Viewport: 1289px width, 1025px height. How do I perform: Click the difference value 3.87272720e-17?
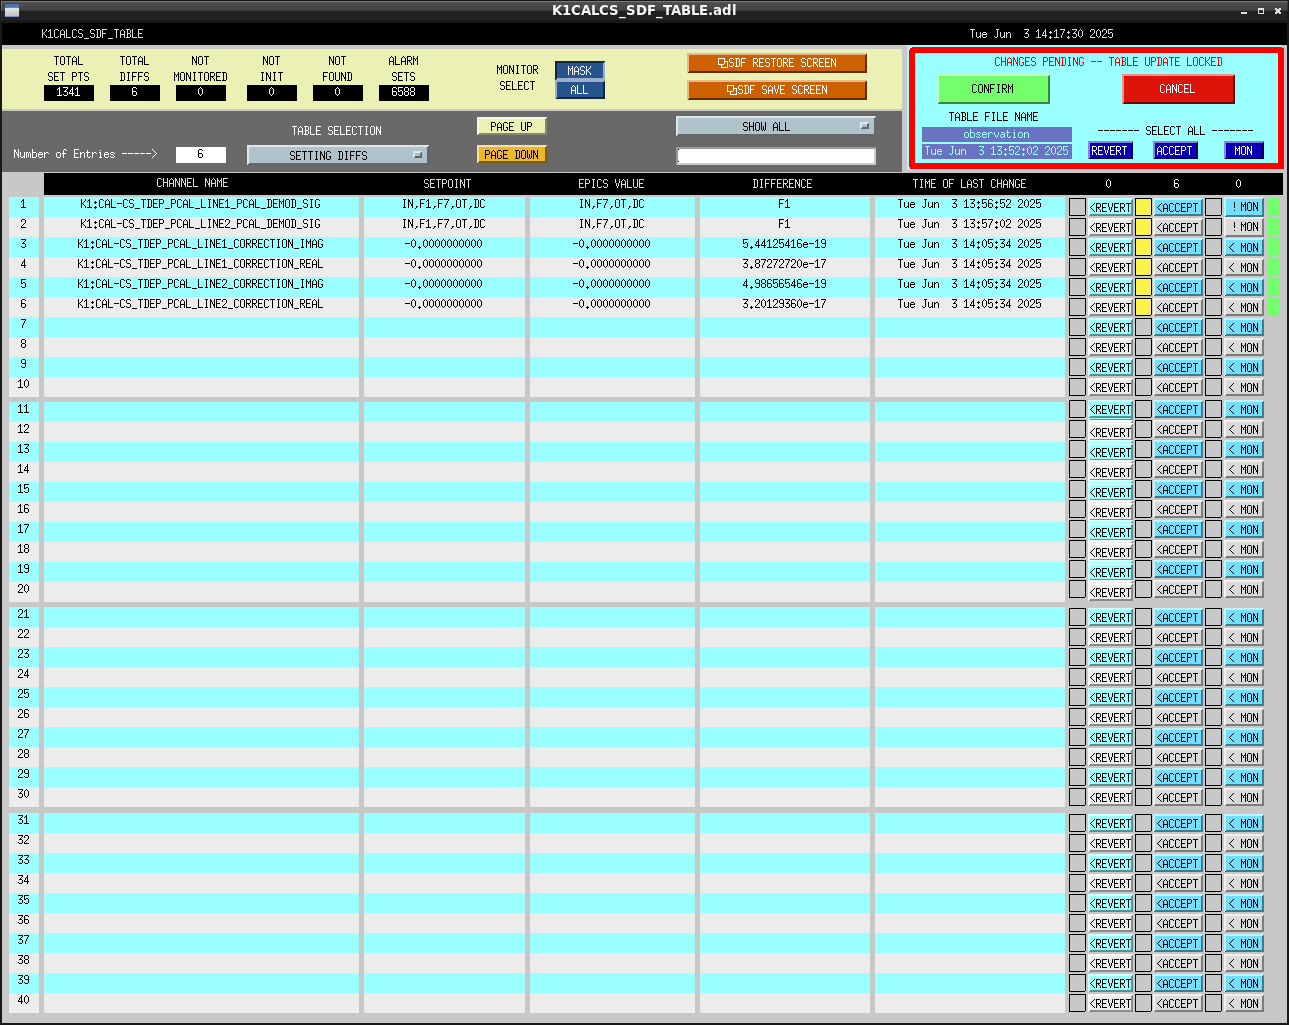click(784, 264)
